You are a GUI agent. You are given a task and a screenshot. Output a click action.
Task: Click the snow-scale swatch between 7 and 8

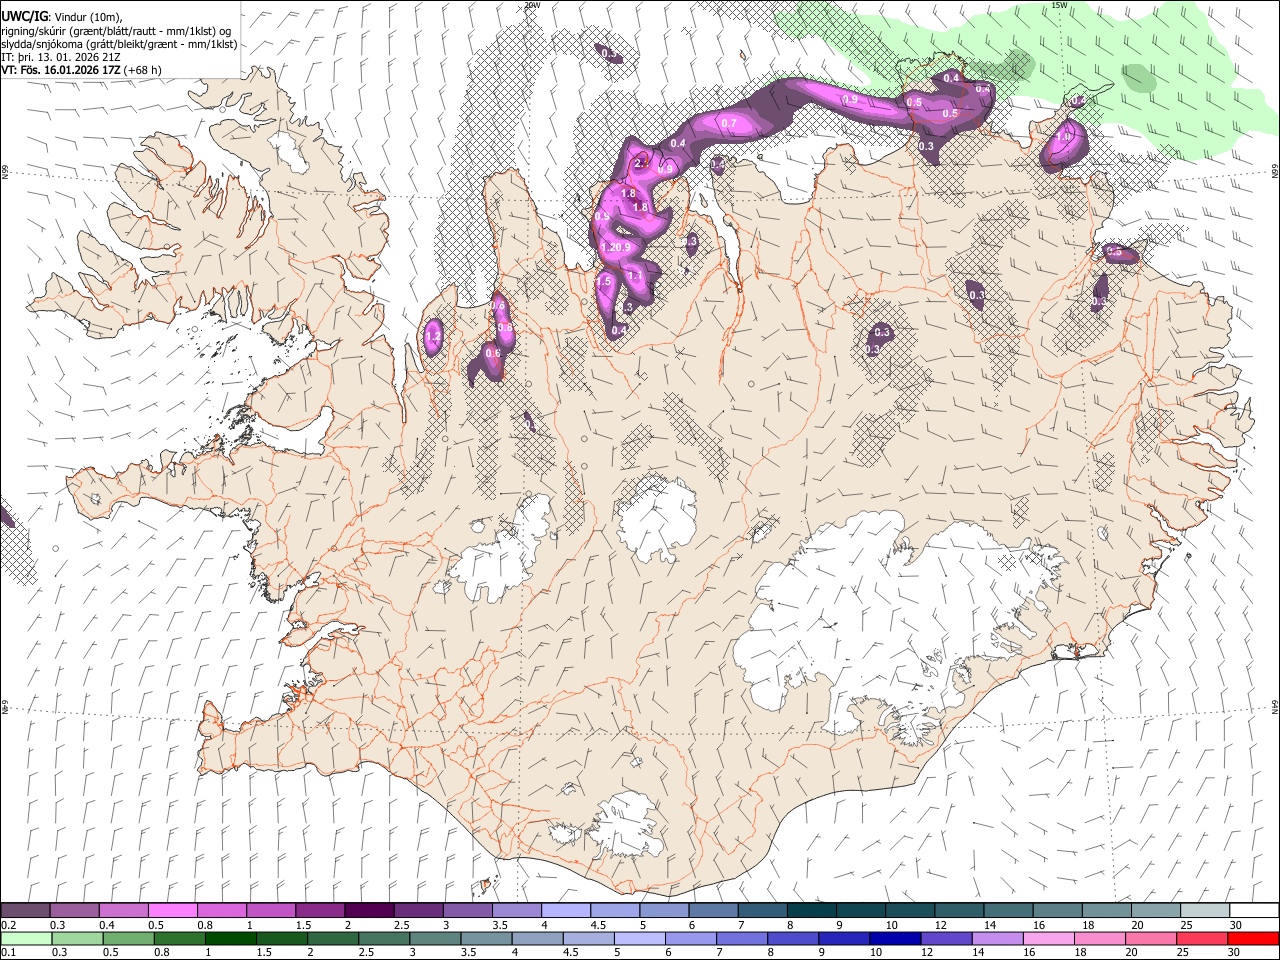click(x=761, y=910)
